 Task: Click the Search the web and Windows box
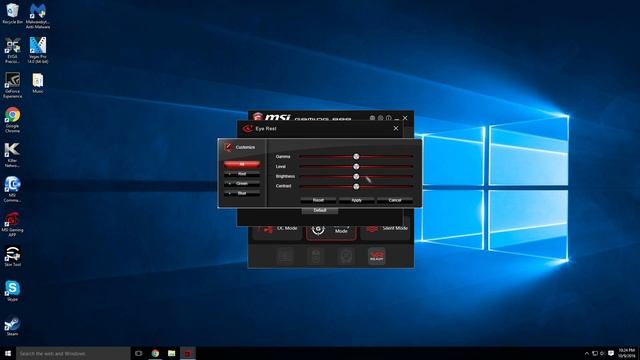click(x=73, y=353)
